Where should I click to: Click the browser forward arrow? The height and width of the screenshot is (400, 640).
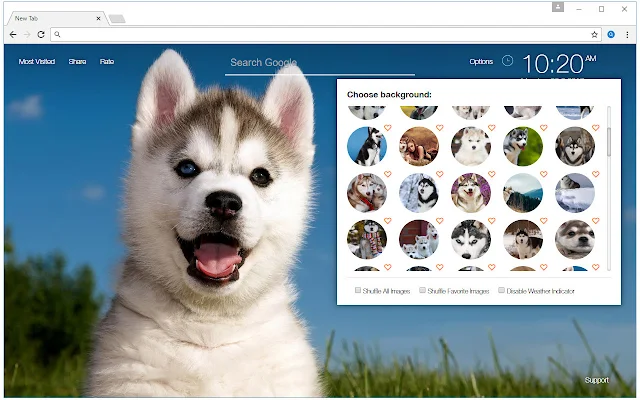click(27, 35)
